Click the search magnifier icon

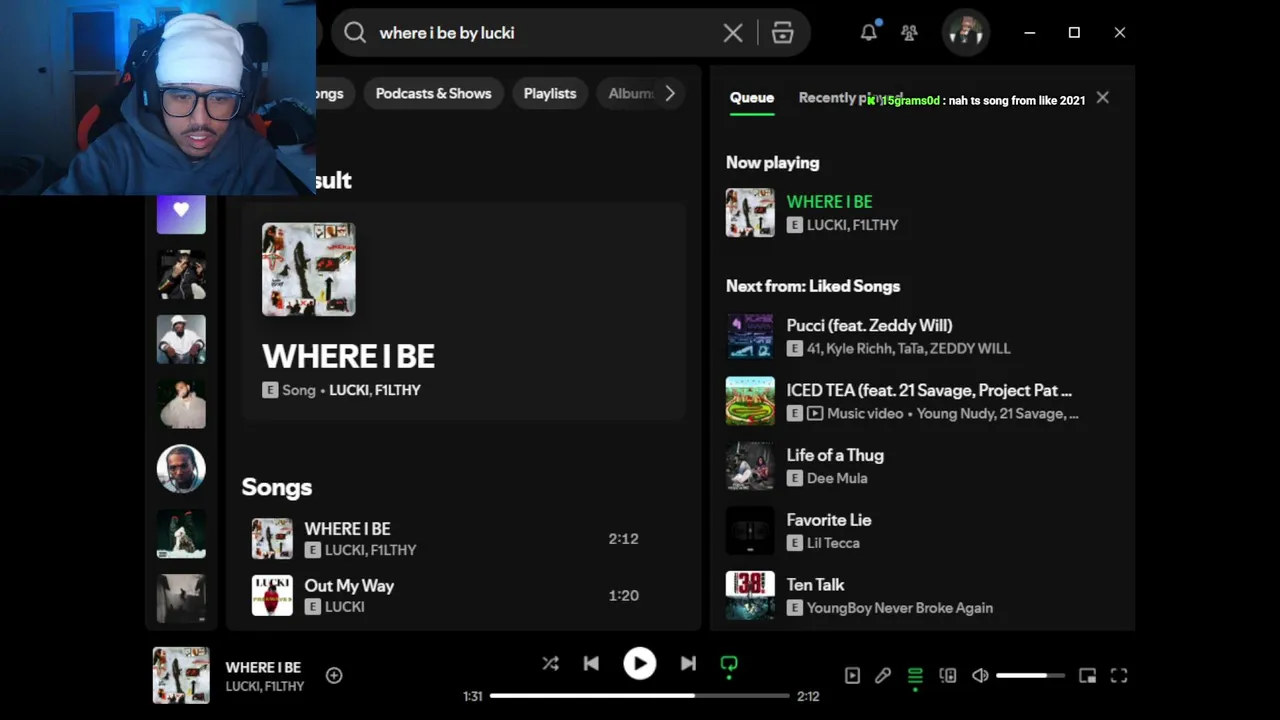(355, 33)
